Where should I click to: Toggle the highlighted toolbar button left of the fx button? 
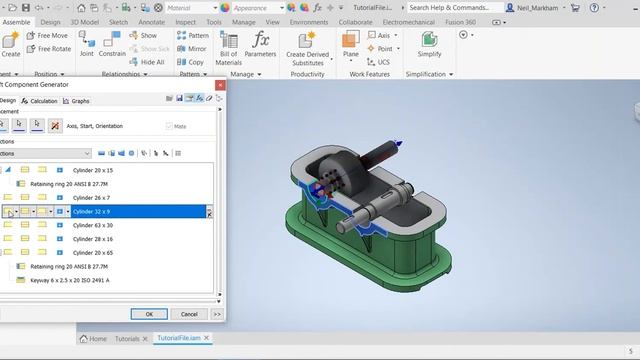(x=189, y=98)
